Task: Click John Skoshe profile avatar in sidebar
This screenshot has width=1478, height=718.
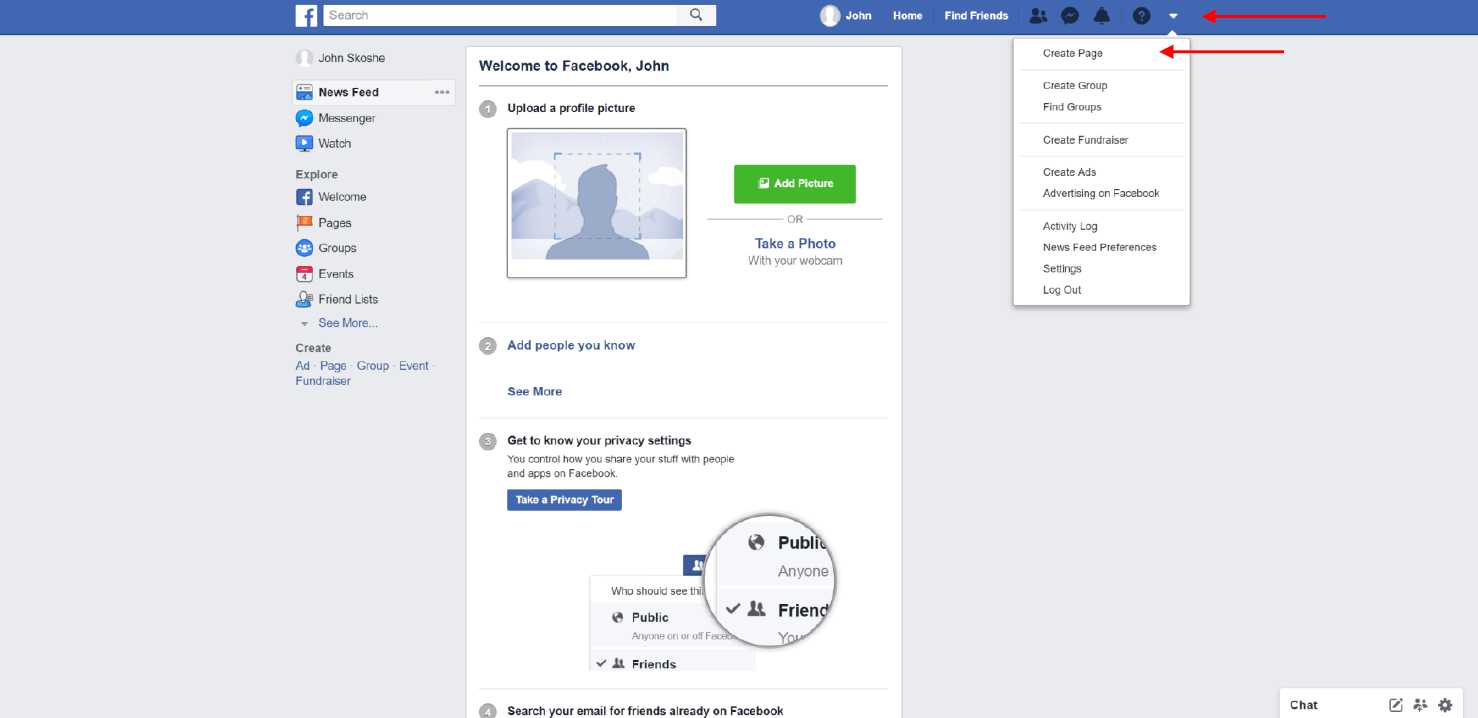Action: (304, 58)
